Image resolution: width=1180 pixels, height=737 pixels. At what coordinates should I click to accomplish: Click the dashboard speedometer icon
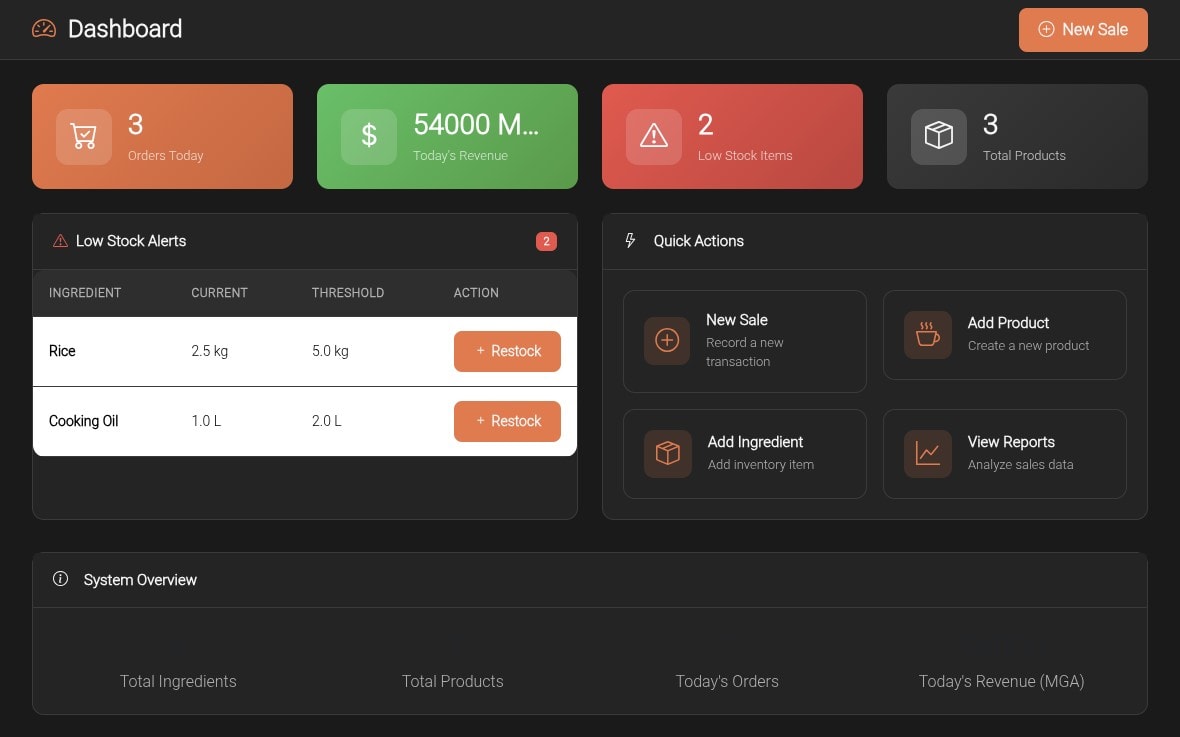click(x=44, y=29)
